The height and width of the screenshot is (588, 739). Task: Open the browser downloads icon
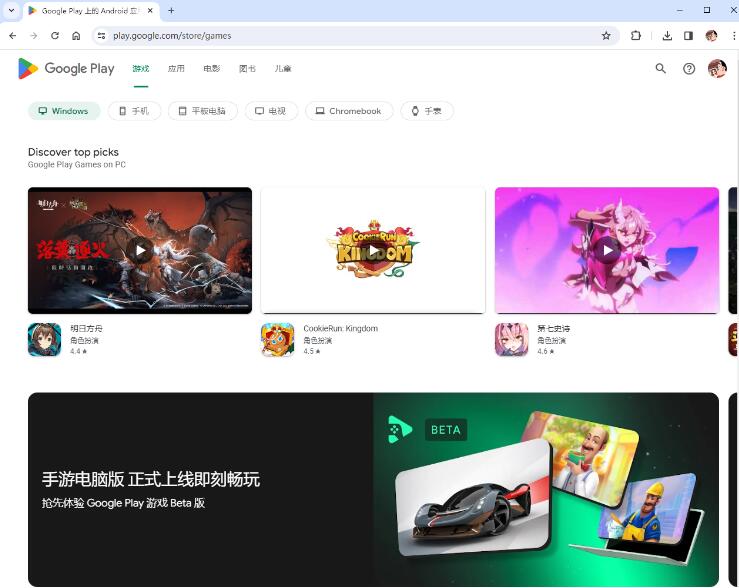667,36
